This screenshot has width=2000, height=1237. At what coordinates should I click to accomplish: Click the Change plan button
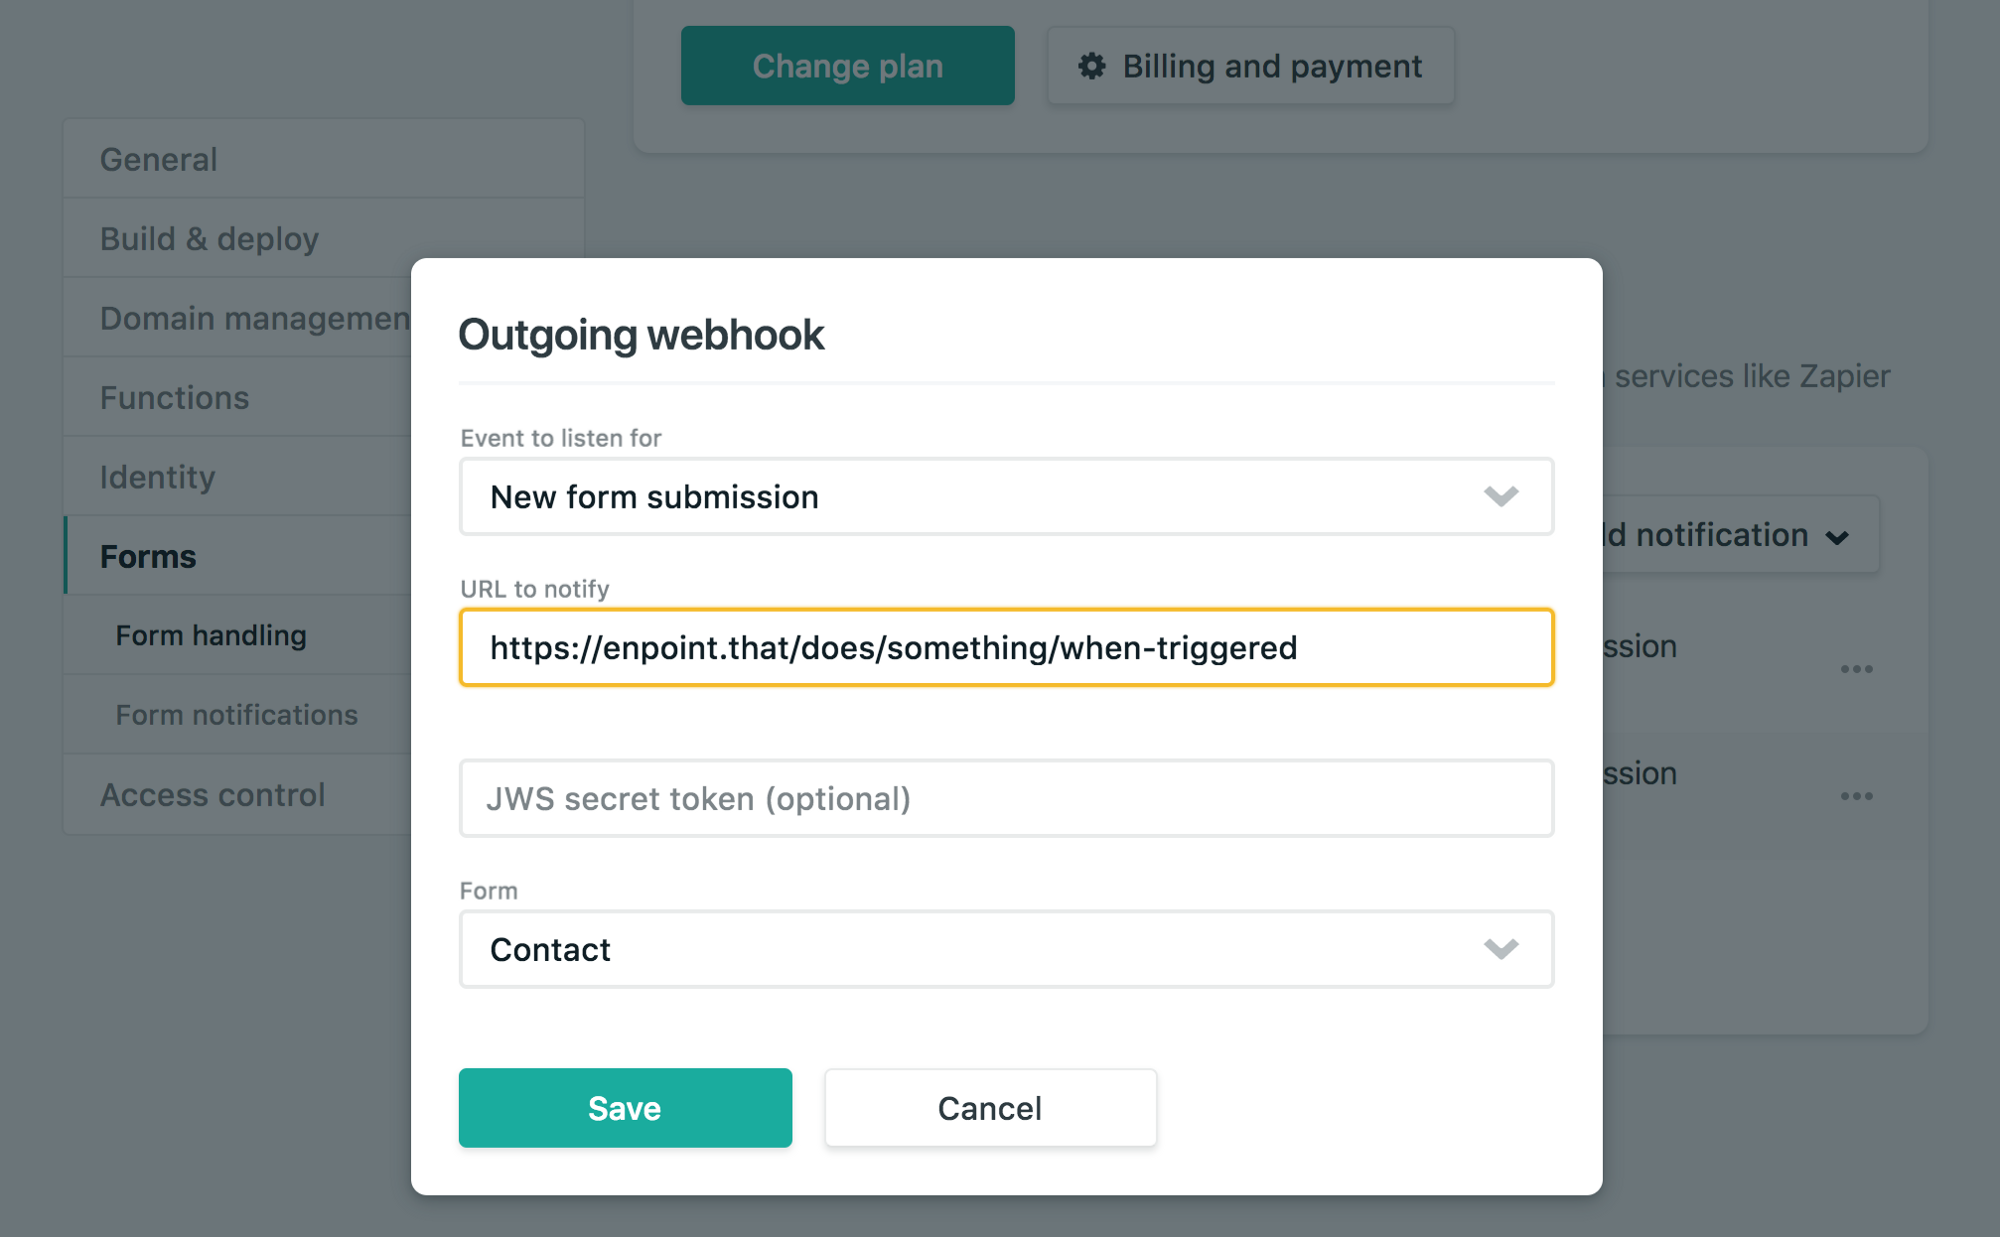pos(846,66)
